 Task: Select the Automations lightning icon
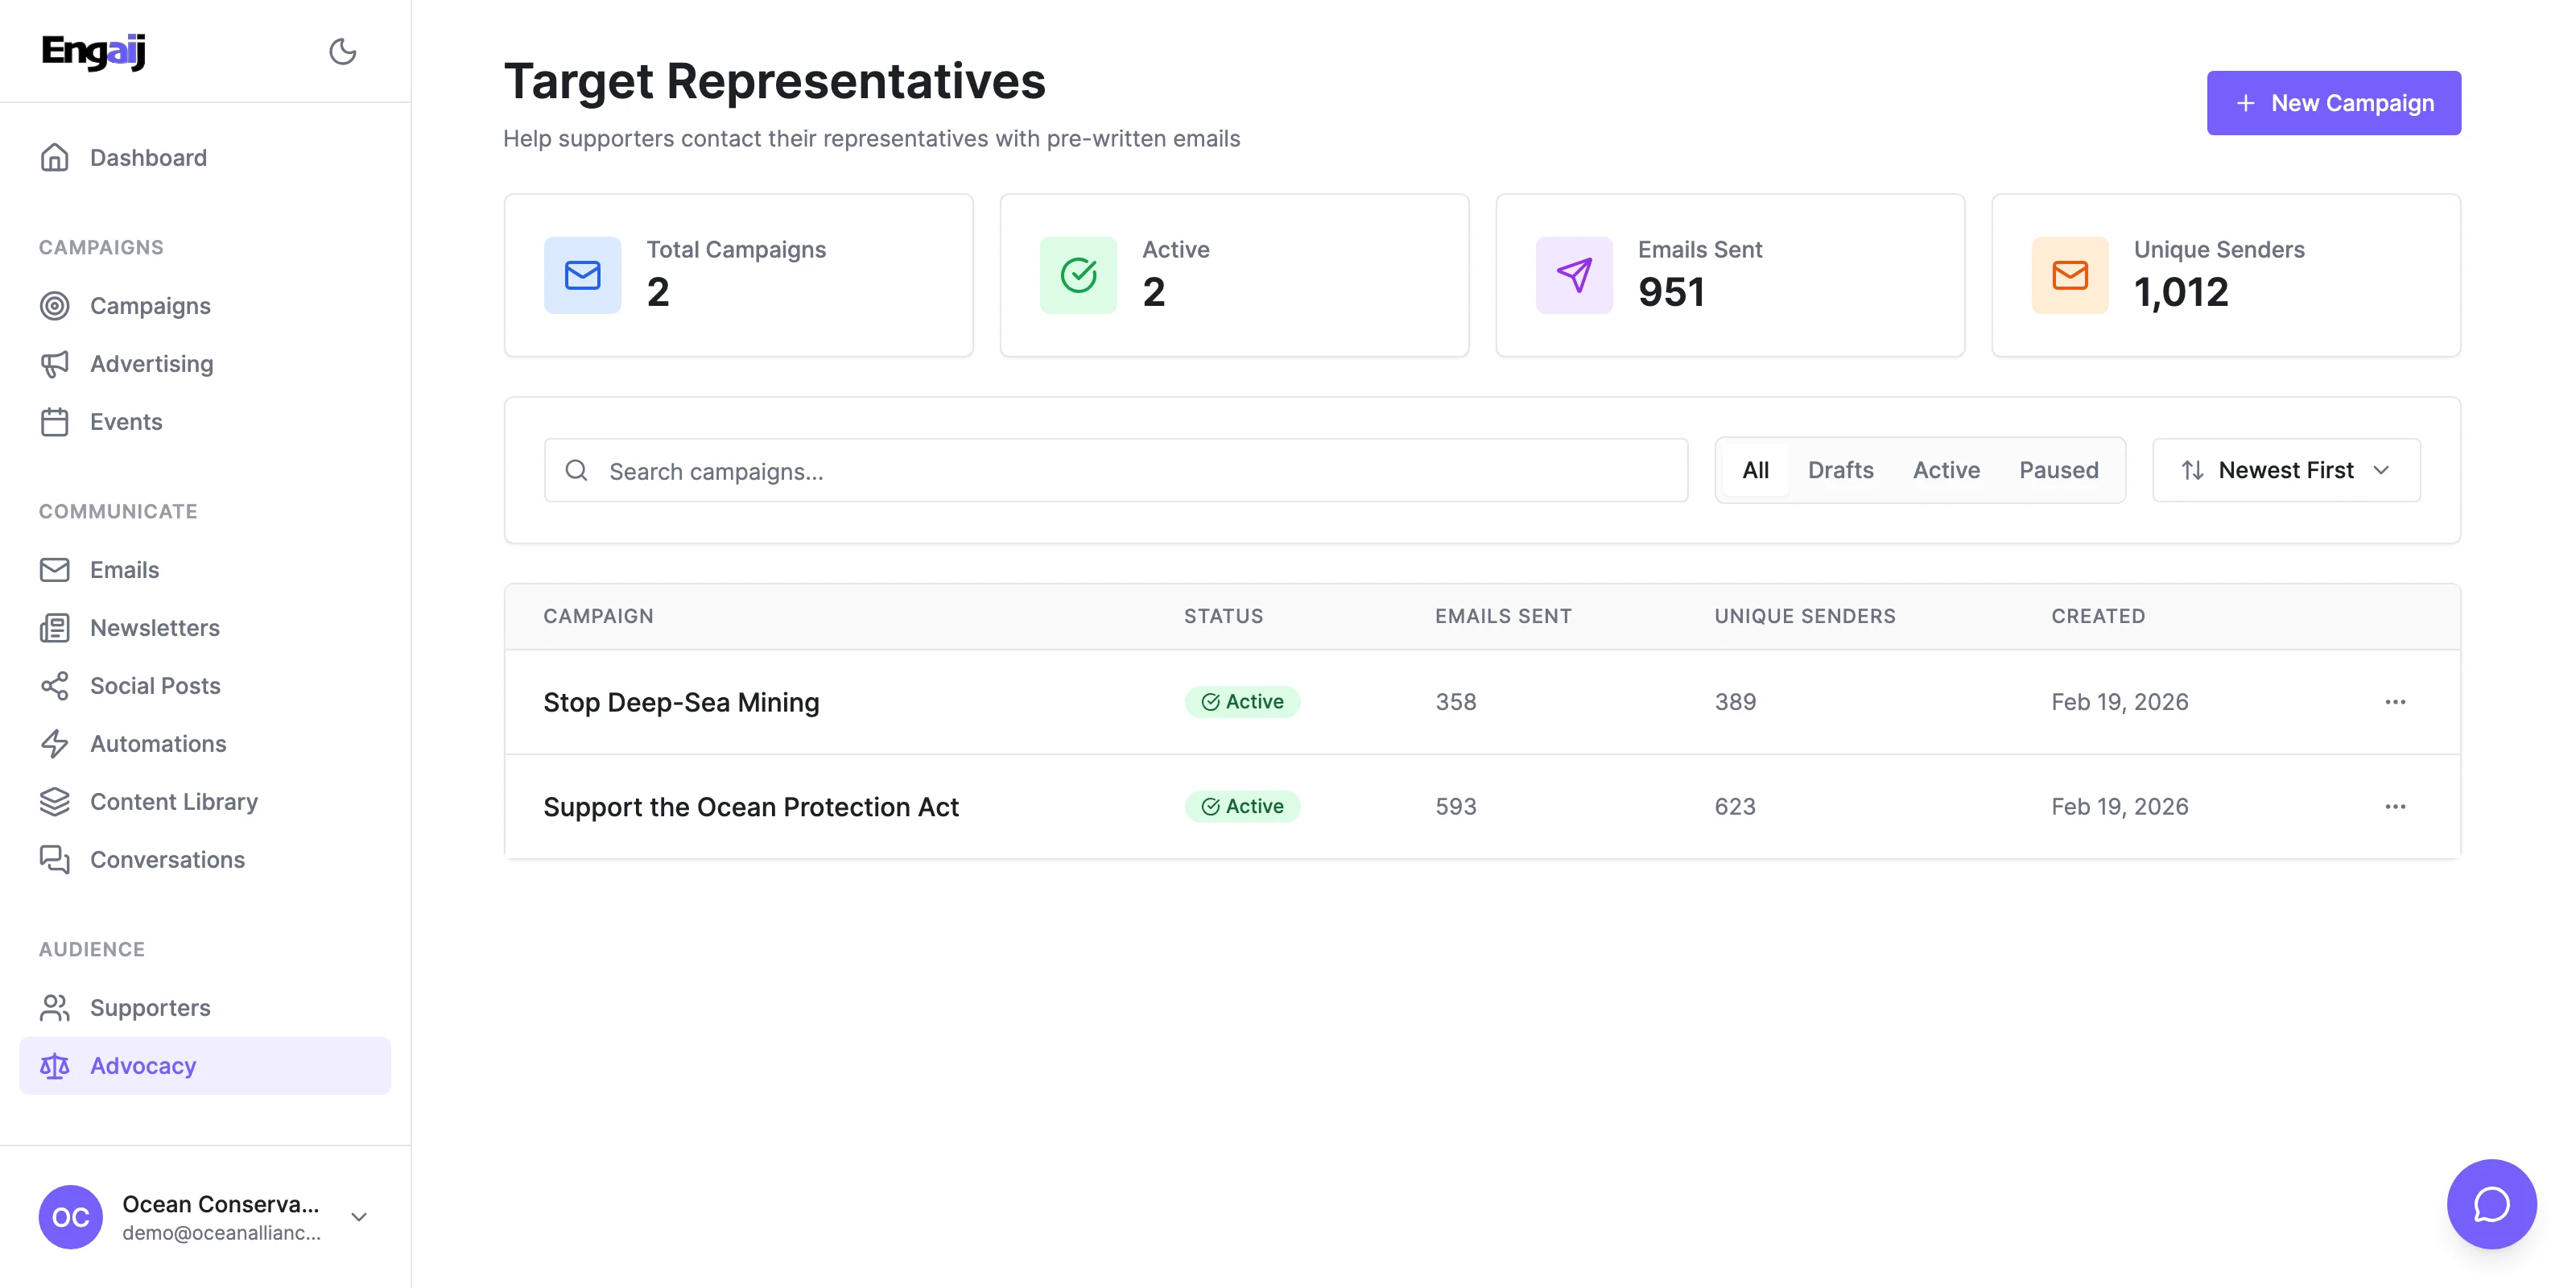(55, 744)
